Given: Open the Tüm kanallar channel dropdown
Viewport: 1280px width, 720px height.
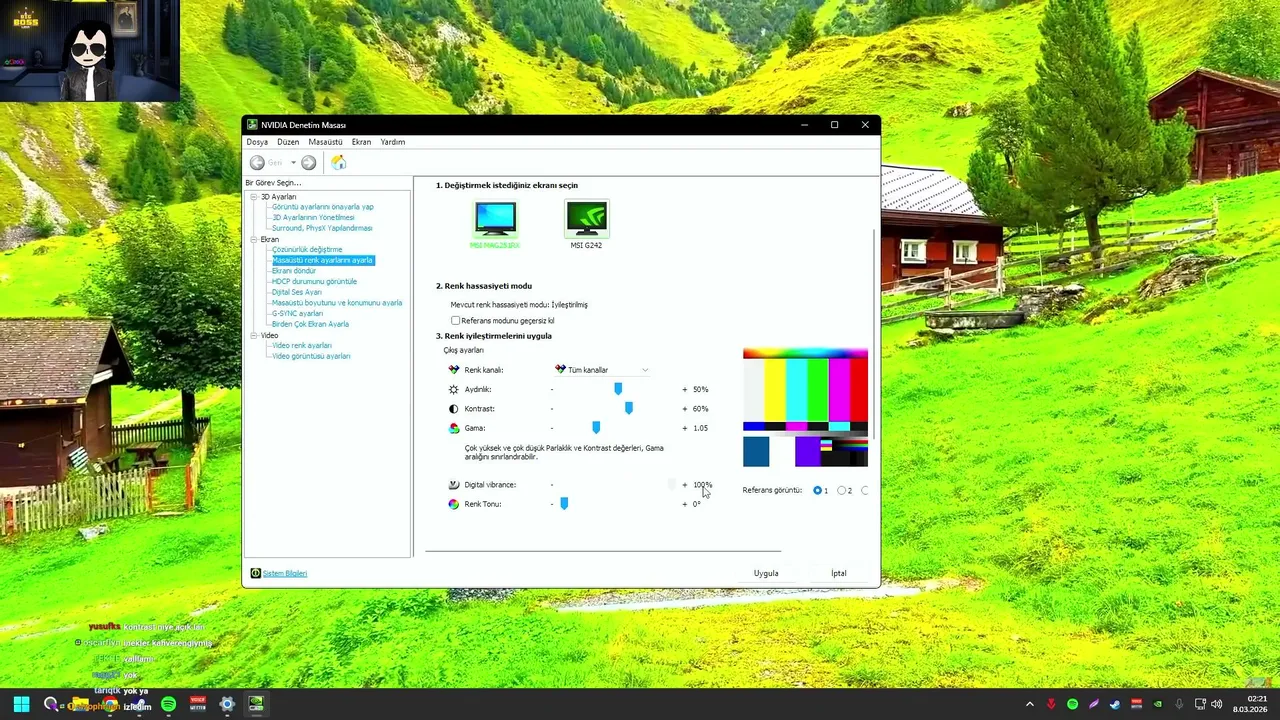Looking at the screenshot, I should point(602,370).
